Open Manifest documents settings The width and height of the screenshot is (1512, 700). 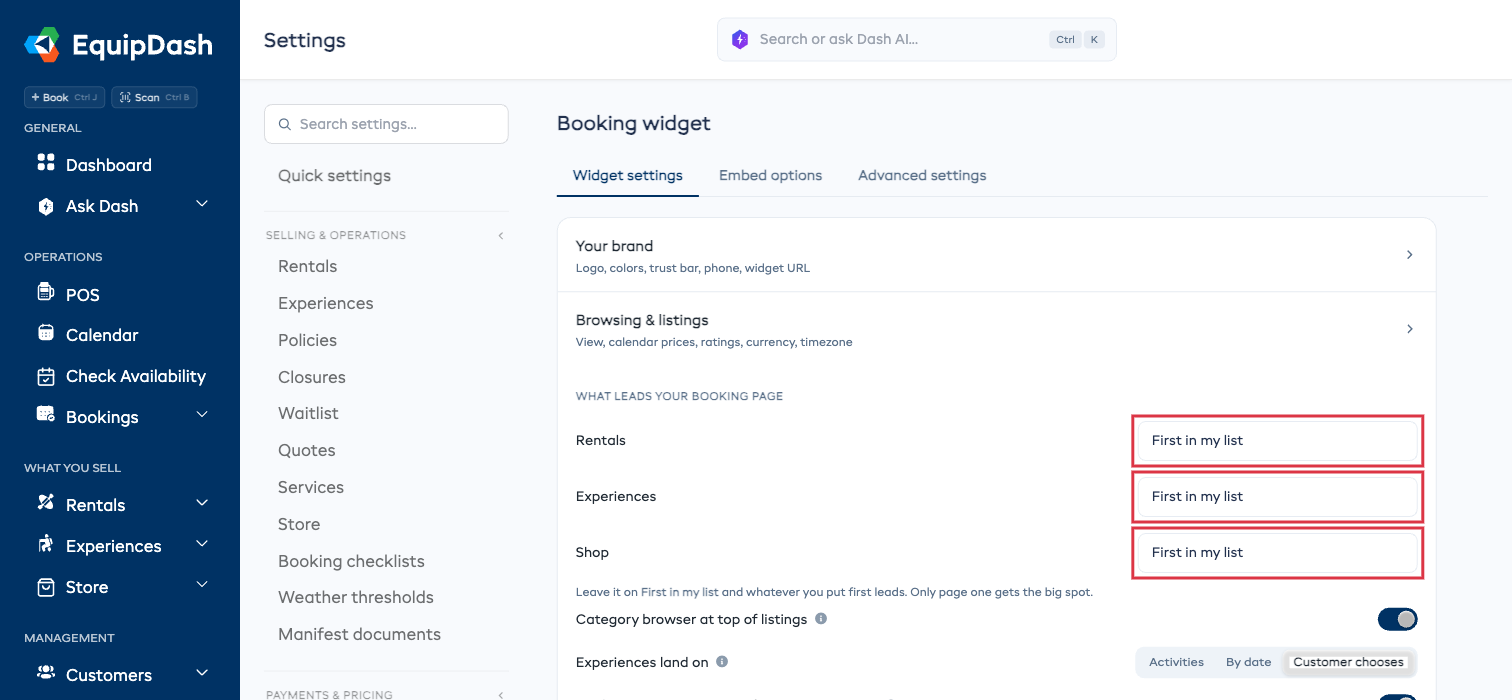click(359, 634)
